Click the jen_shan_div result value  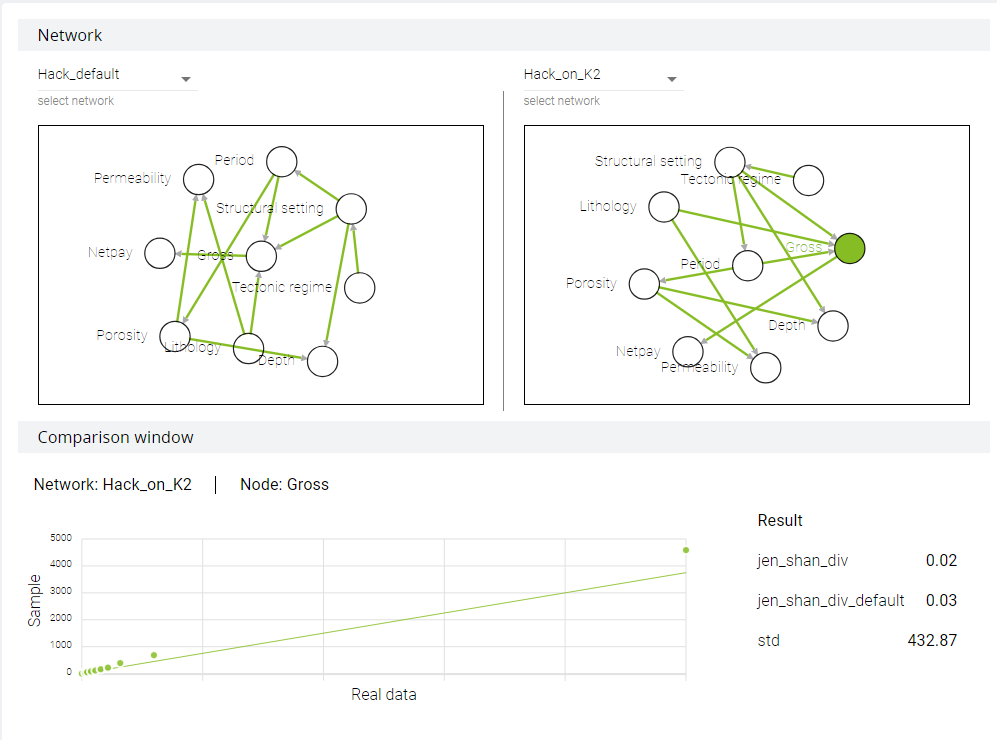(940, 560)
